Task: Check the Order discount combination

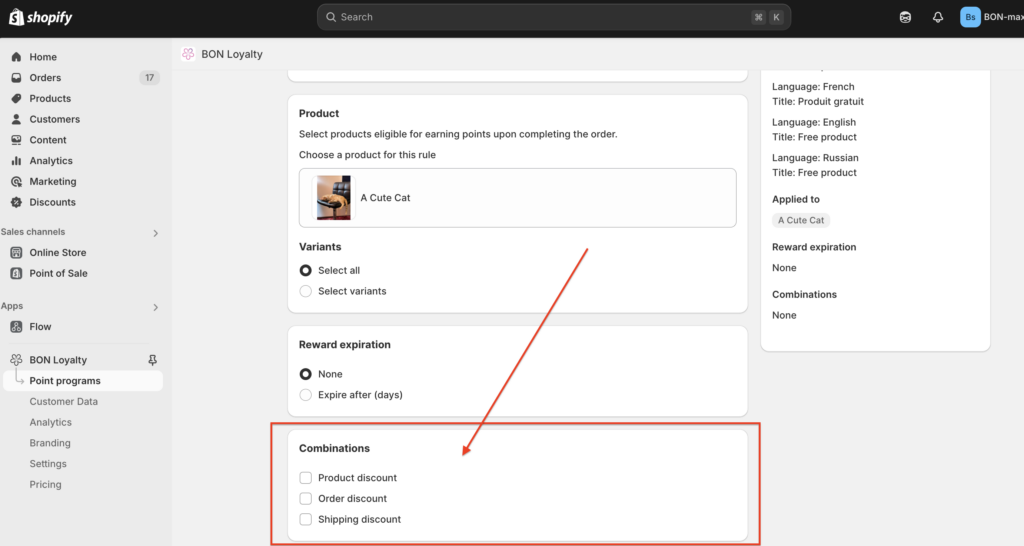Action: (x=306, y=499)
